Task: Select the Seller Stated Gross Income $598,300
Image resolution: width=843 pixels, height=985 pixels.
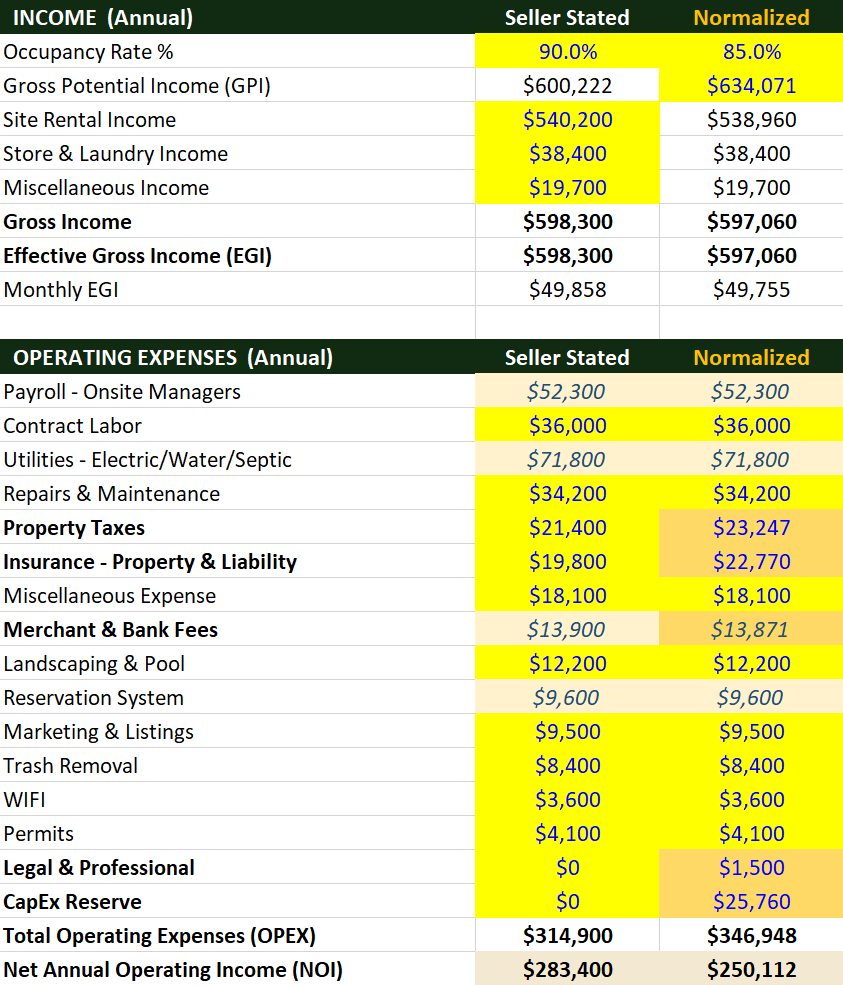Action: click(x=567, y=221)
